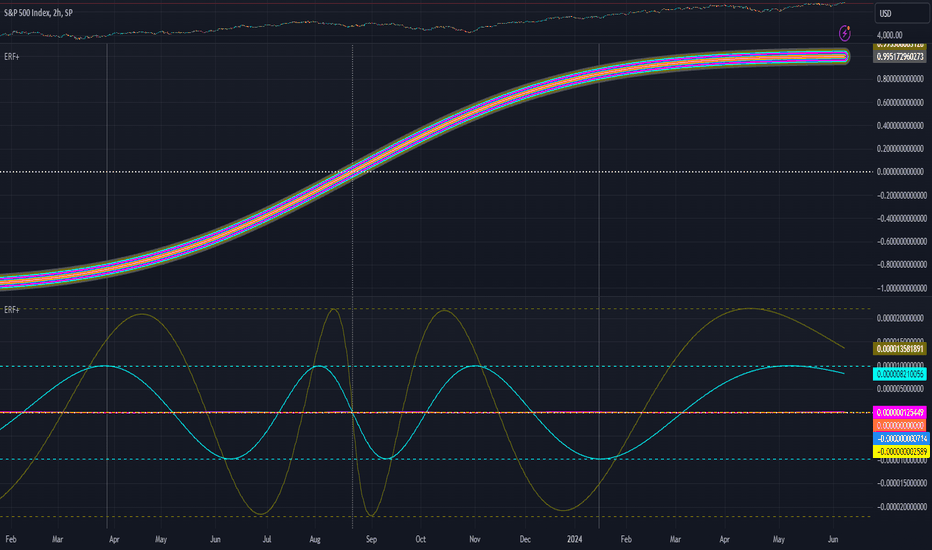This screenshot has width=932, height=550.
Task: Click the Apr label near 2023 start
Action: click(114, 539)
